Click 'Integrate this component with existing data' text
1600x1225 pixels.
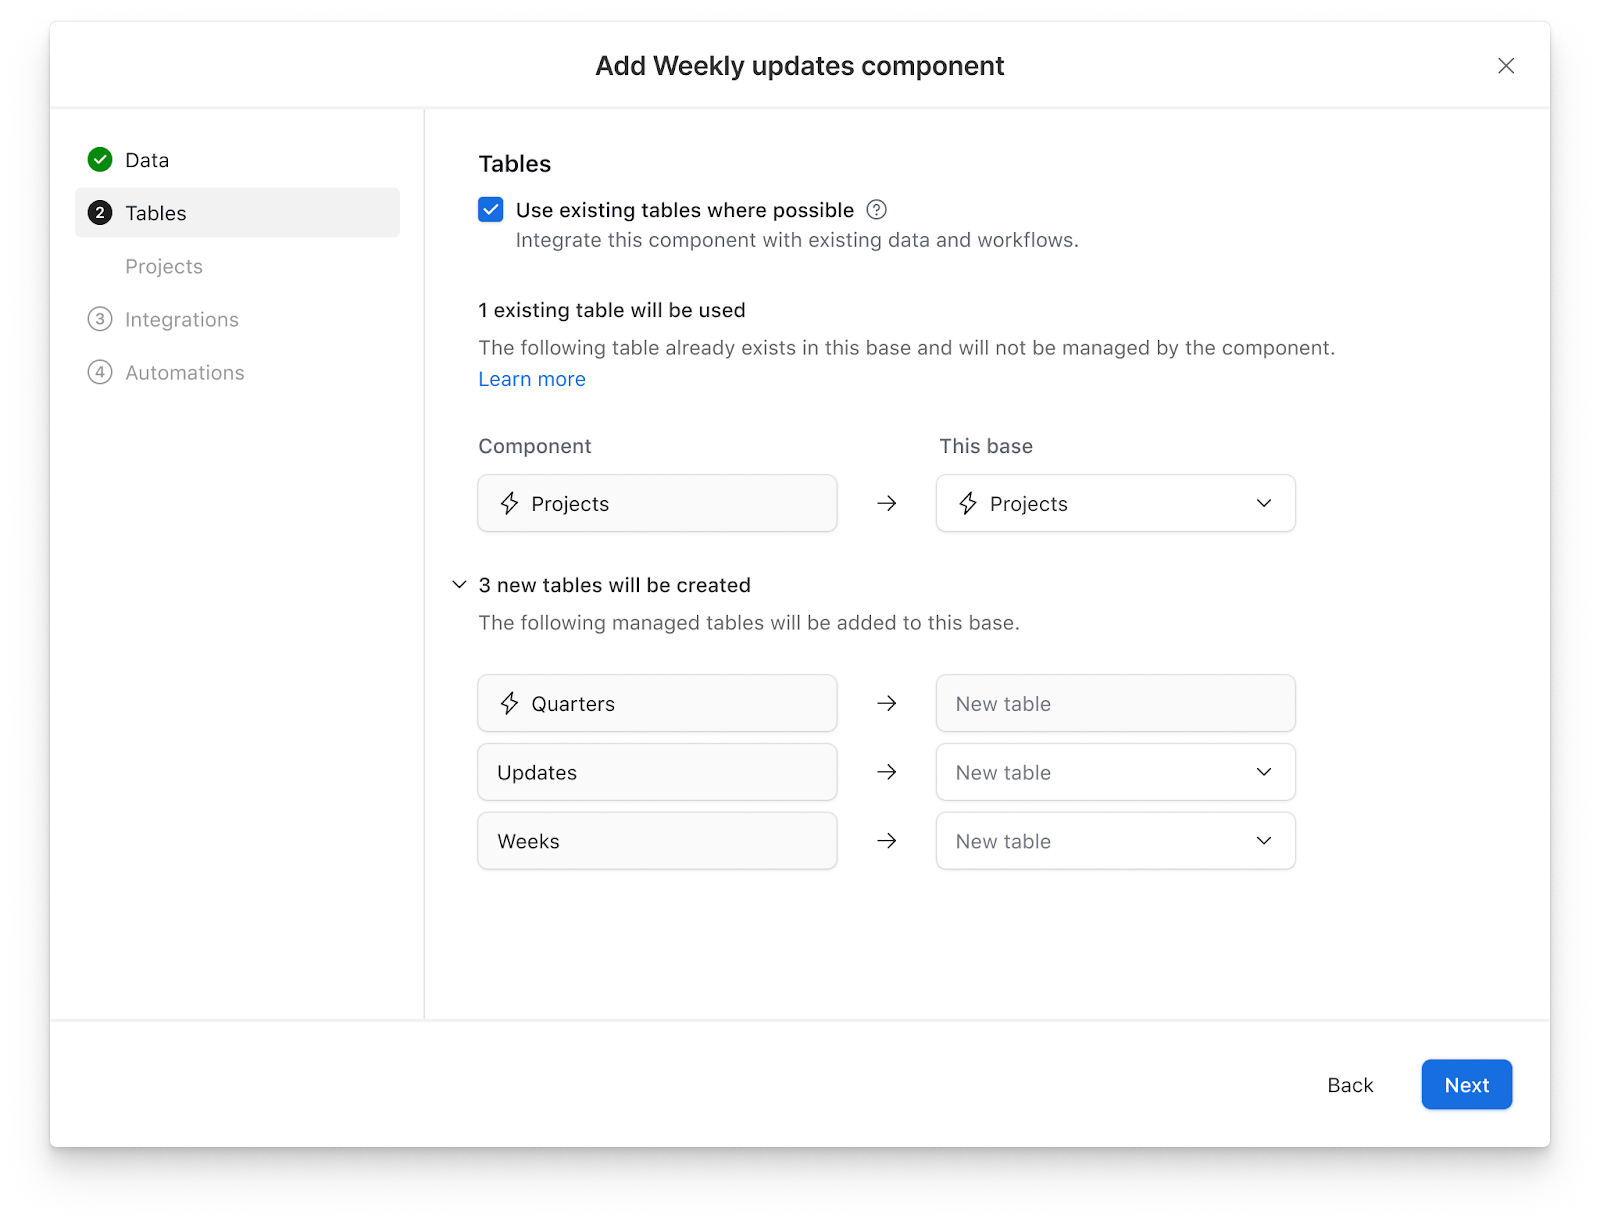click(x=797, y=240)
